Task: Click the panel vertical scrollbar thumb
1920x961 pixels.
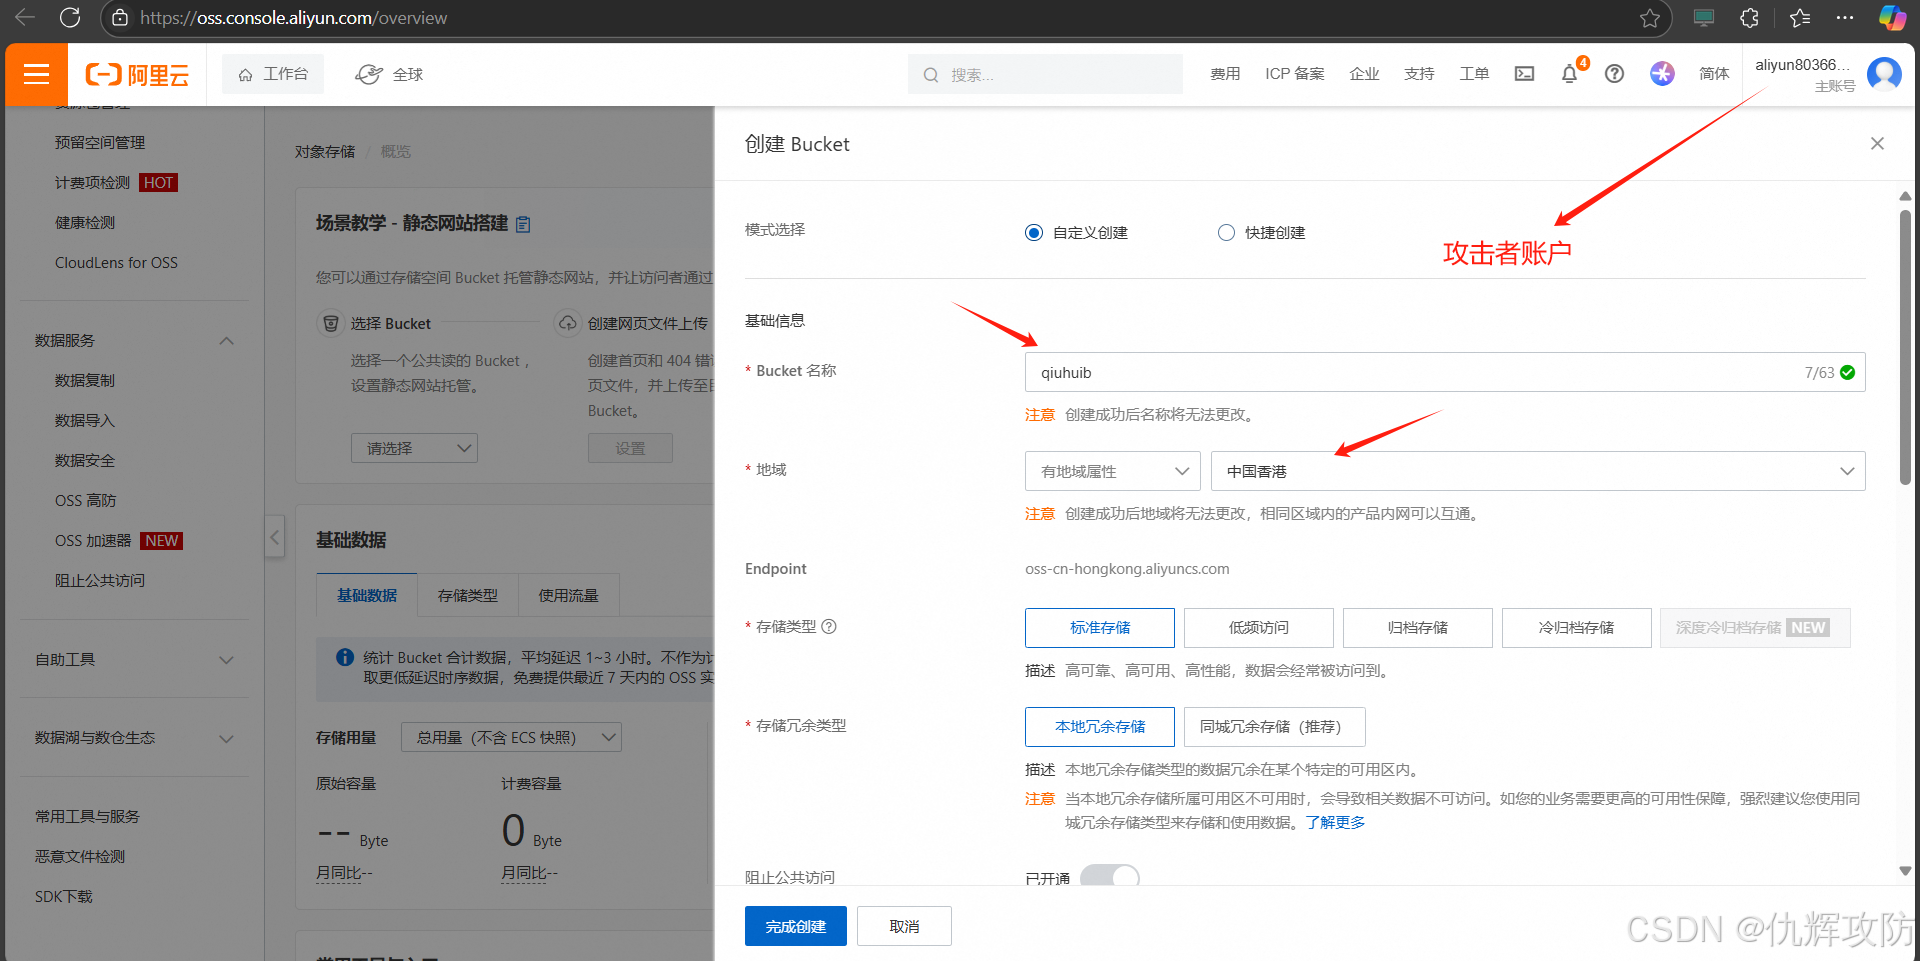Action: (1905, 347)
